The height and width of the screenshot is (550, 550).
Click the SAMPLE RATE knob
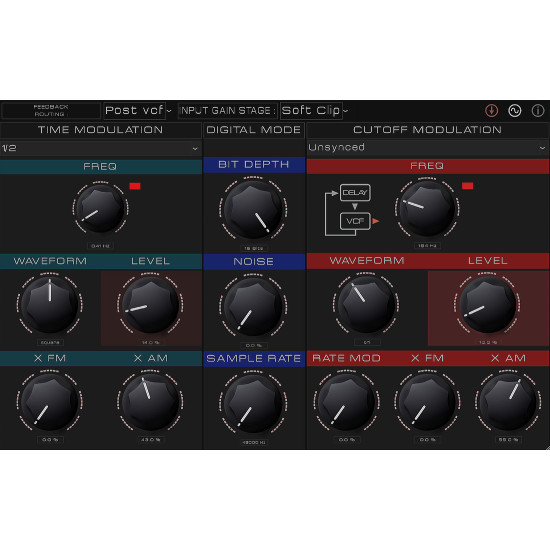click(253, 403)
